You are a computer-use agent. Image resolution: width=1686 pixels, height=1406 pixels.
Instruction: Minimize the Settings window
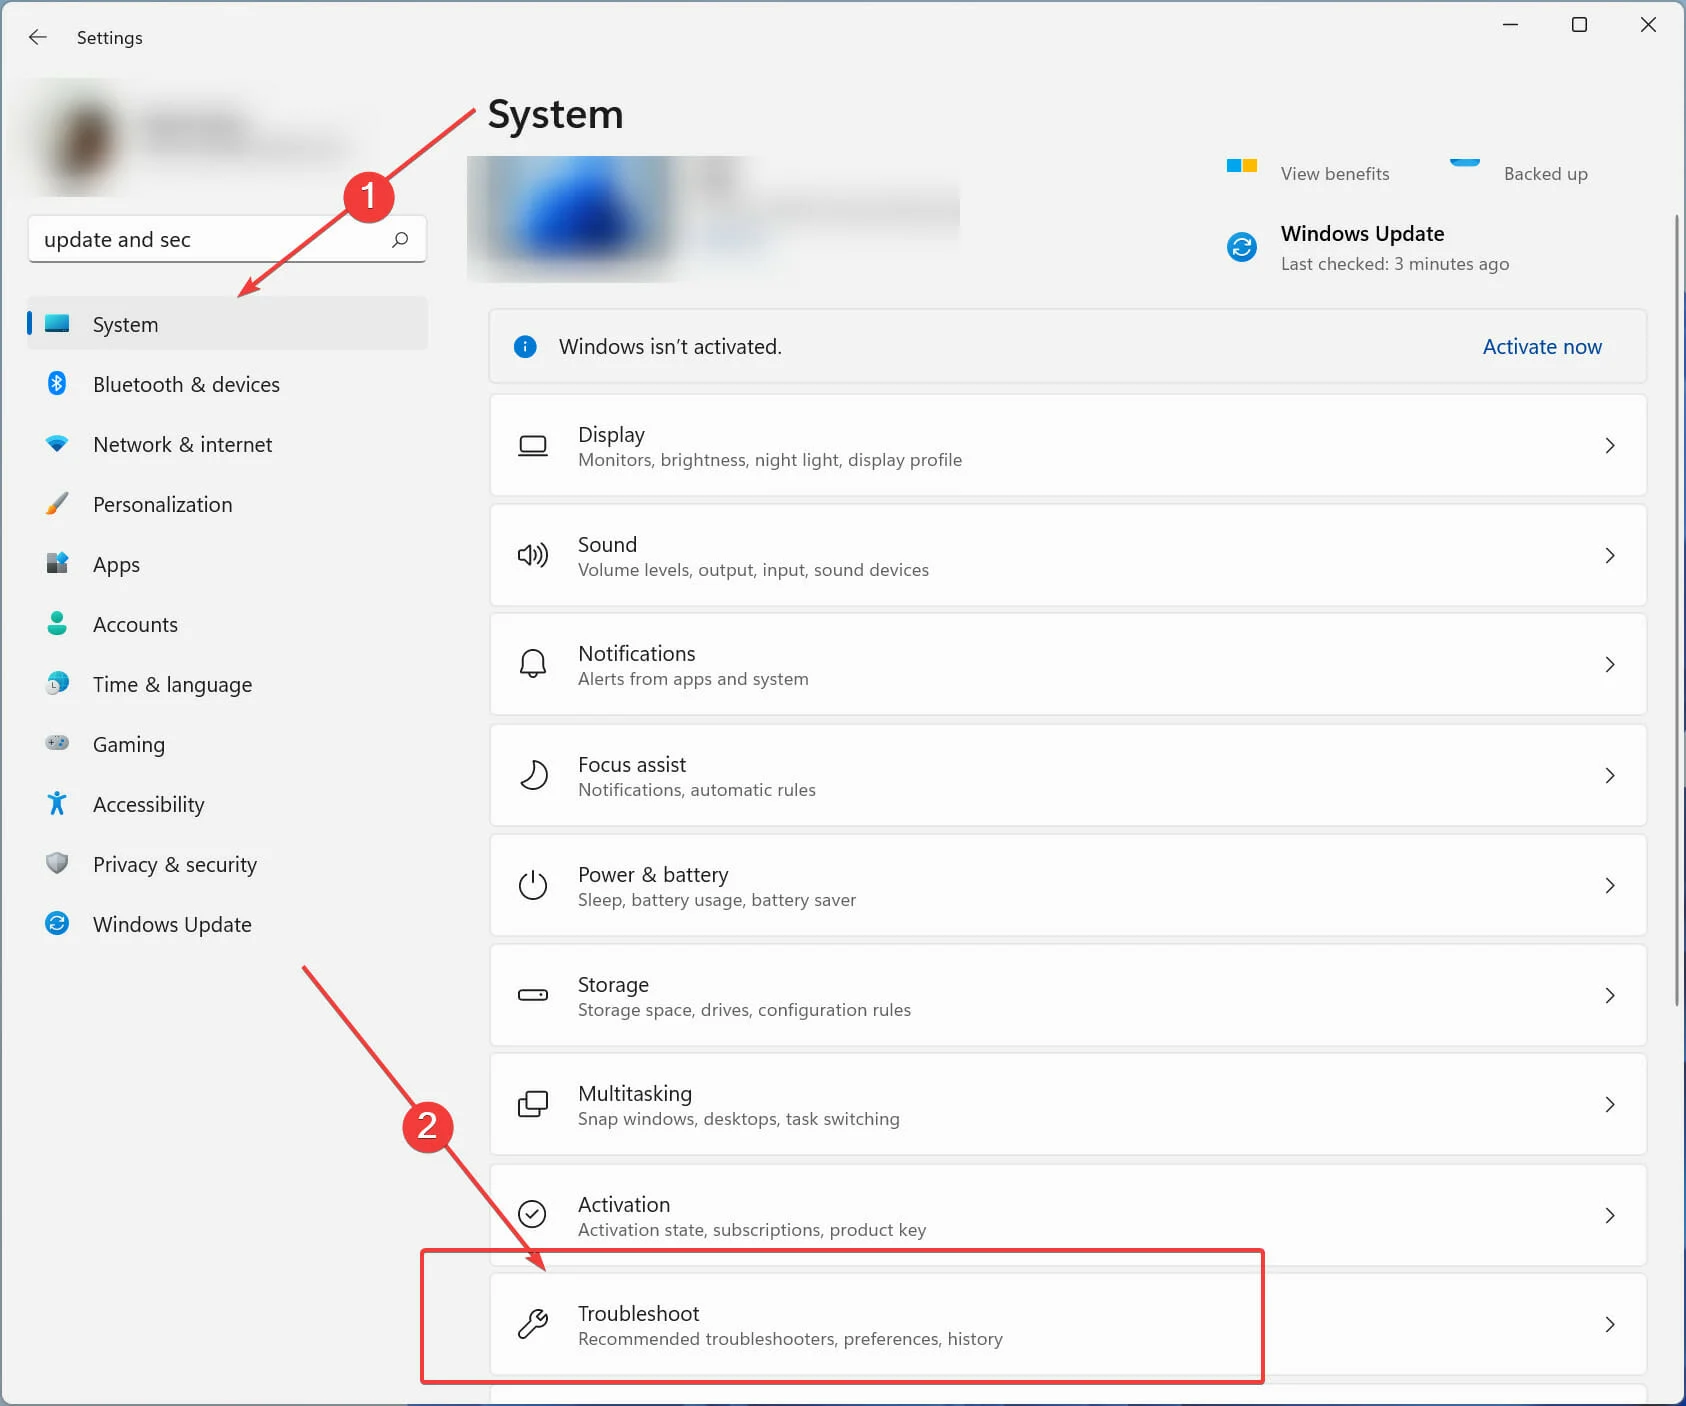pyautogui.click(x=1510, y=25)
